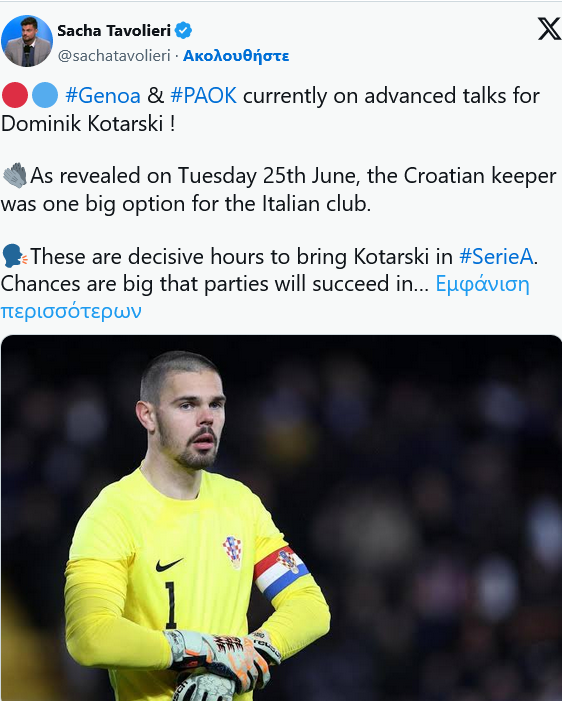Click the Croatian crest on the jersey
562x701 pixels.
[232, 552]
